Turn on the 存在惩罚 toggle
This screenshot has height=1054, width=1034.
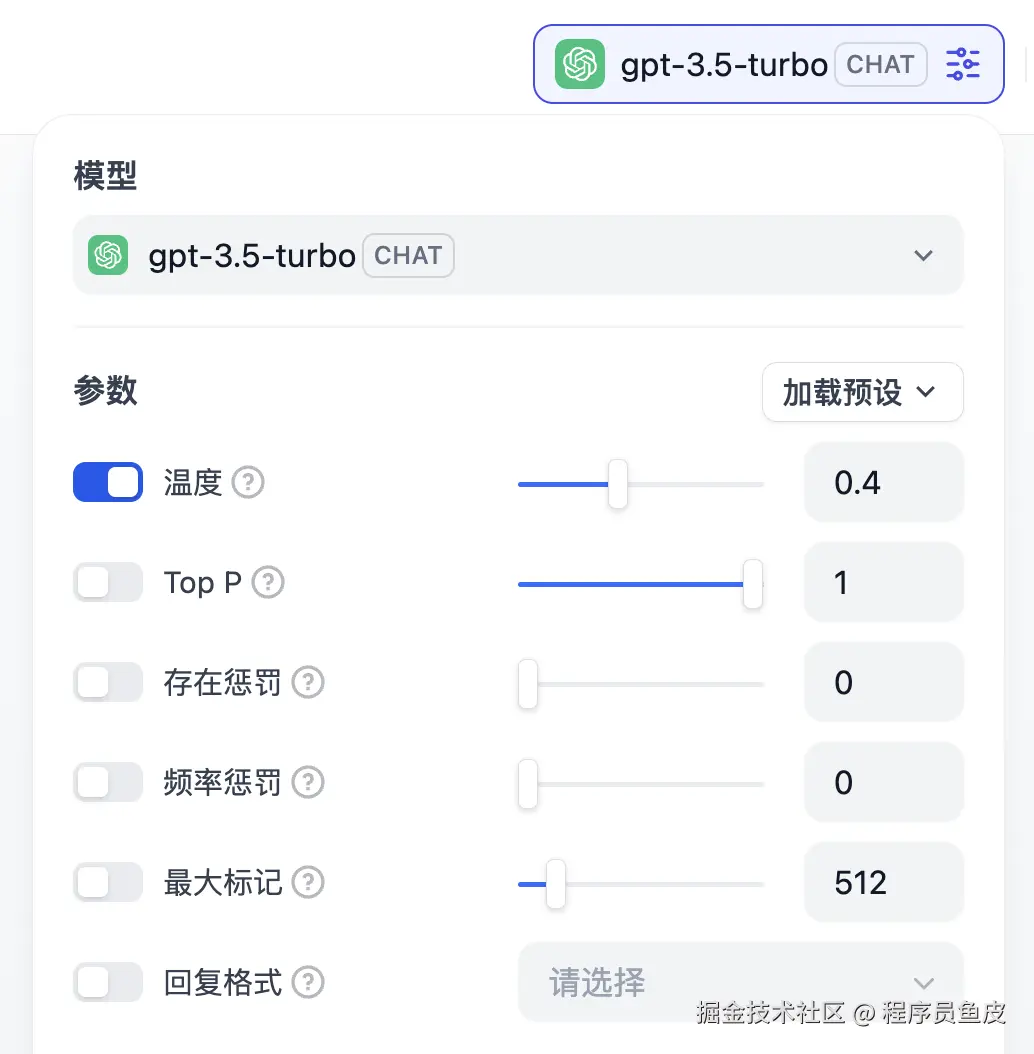point(108,683)
